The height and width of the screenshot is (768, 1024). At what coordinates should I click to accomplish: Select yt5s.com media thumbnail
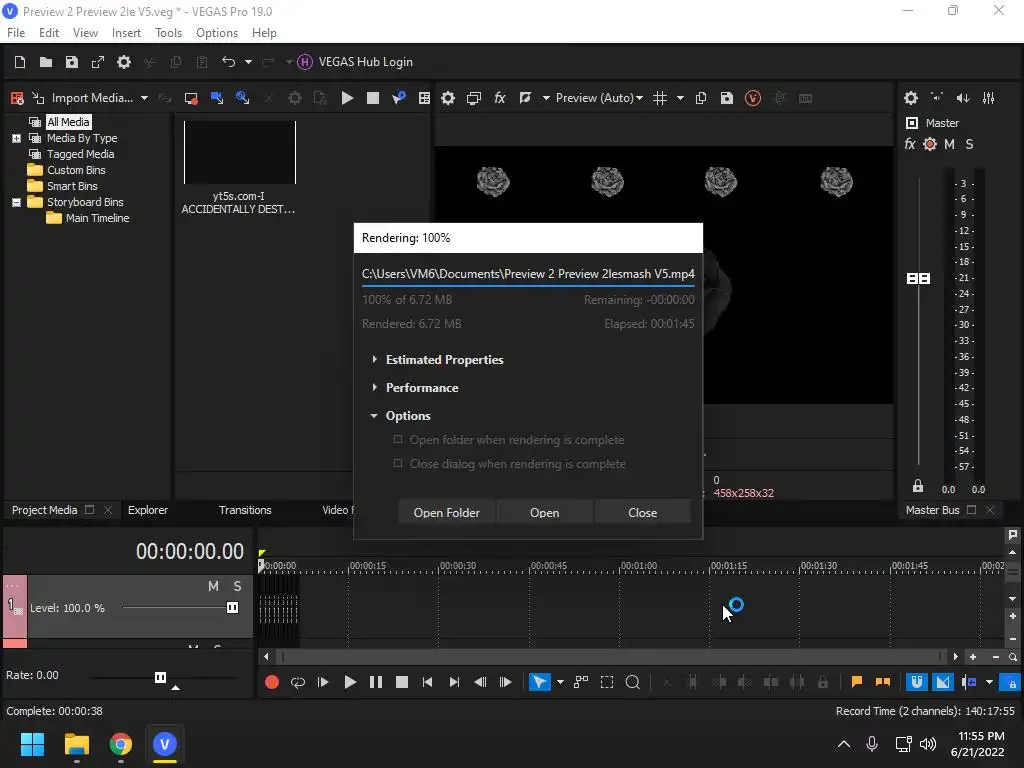pos(240,152)
